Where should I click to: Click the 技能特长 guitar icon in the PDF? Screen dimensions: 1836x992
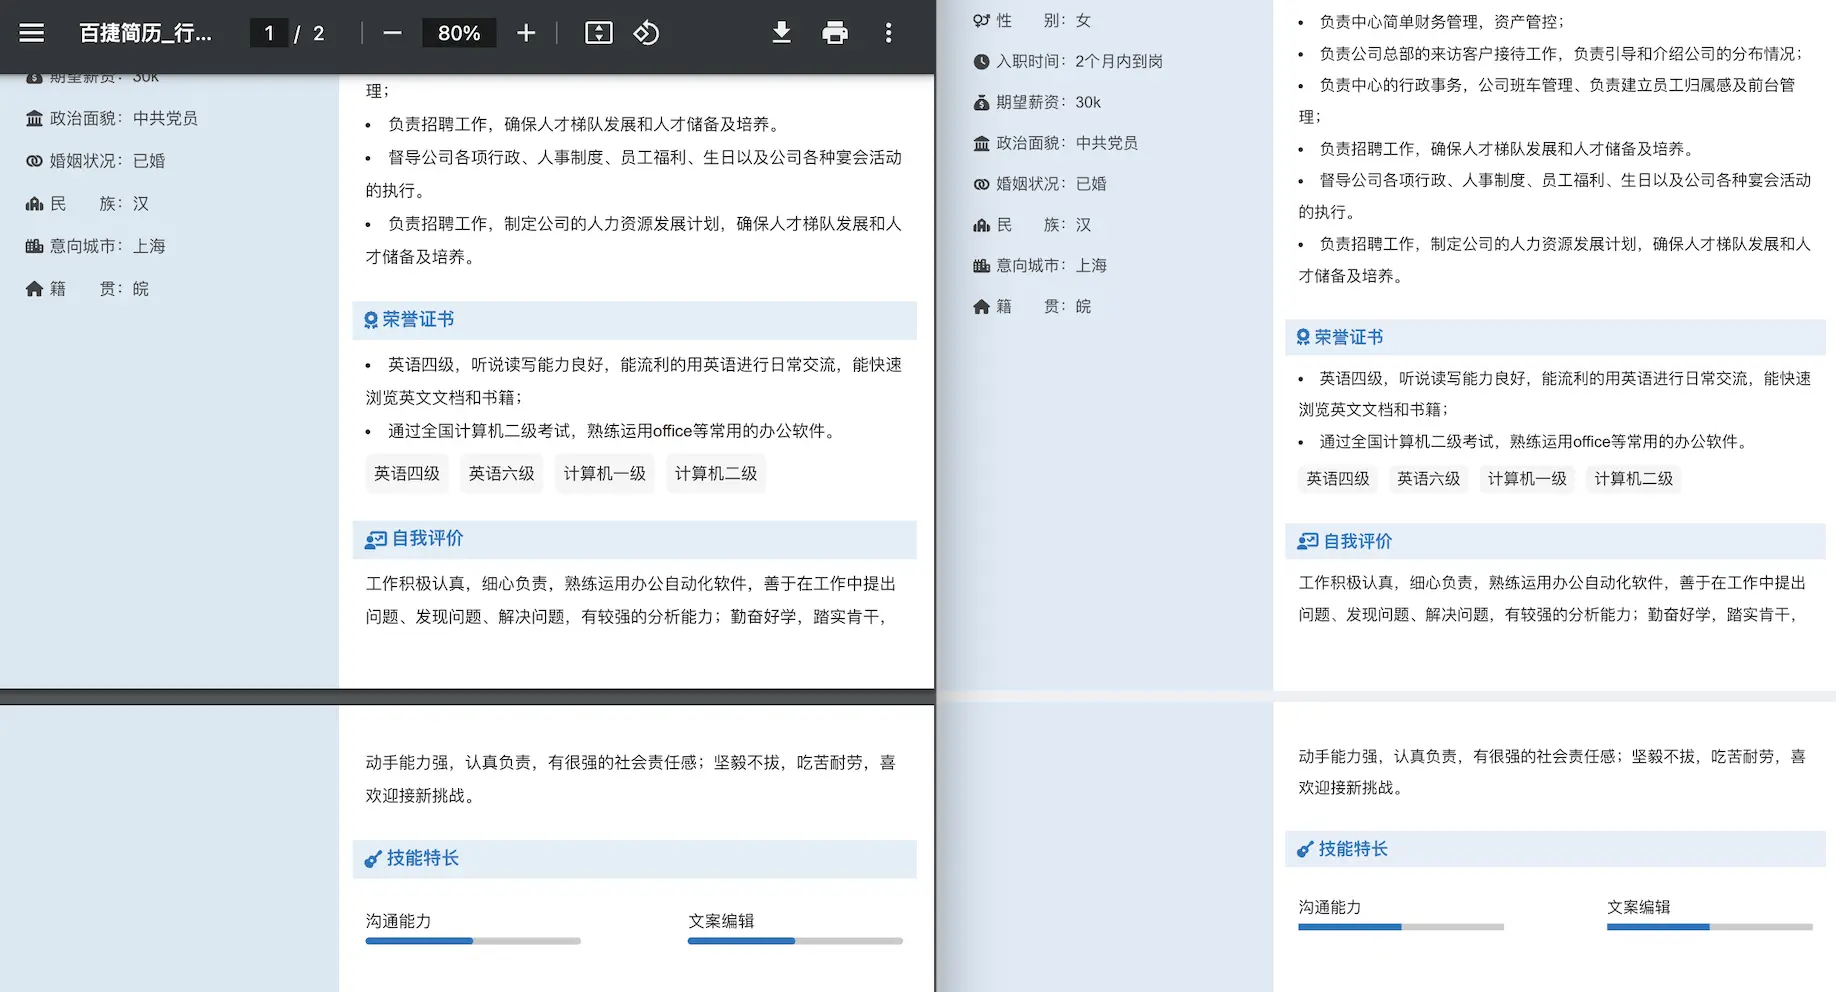pyautogui.click(x=373, y=859)
